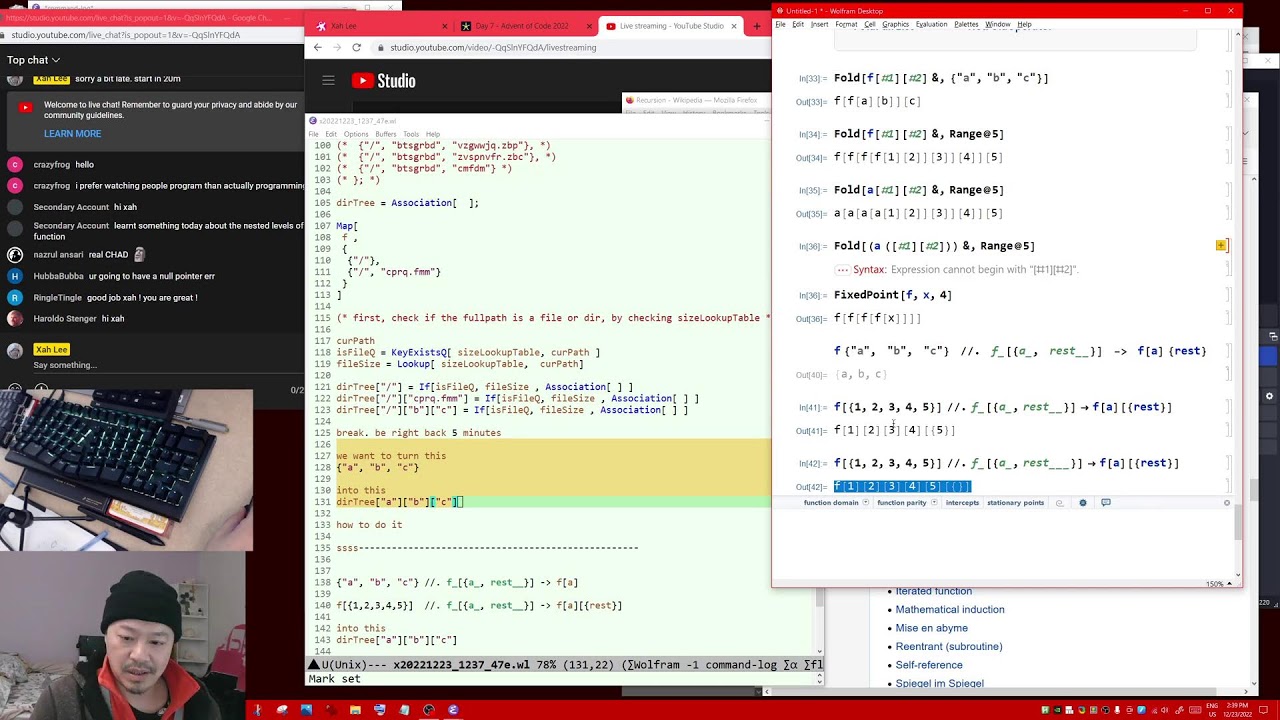Click the 'function domain' suggestion button
The width and height of the screenshot is (1280, 720).
point(831,503)
